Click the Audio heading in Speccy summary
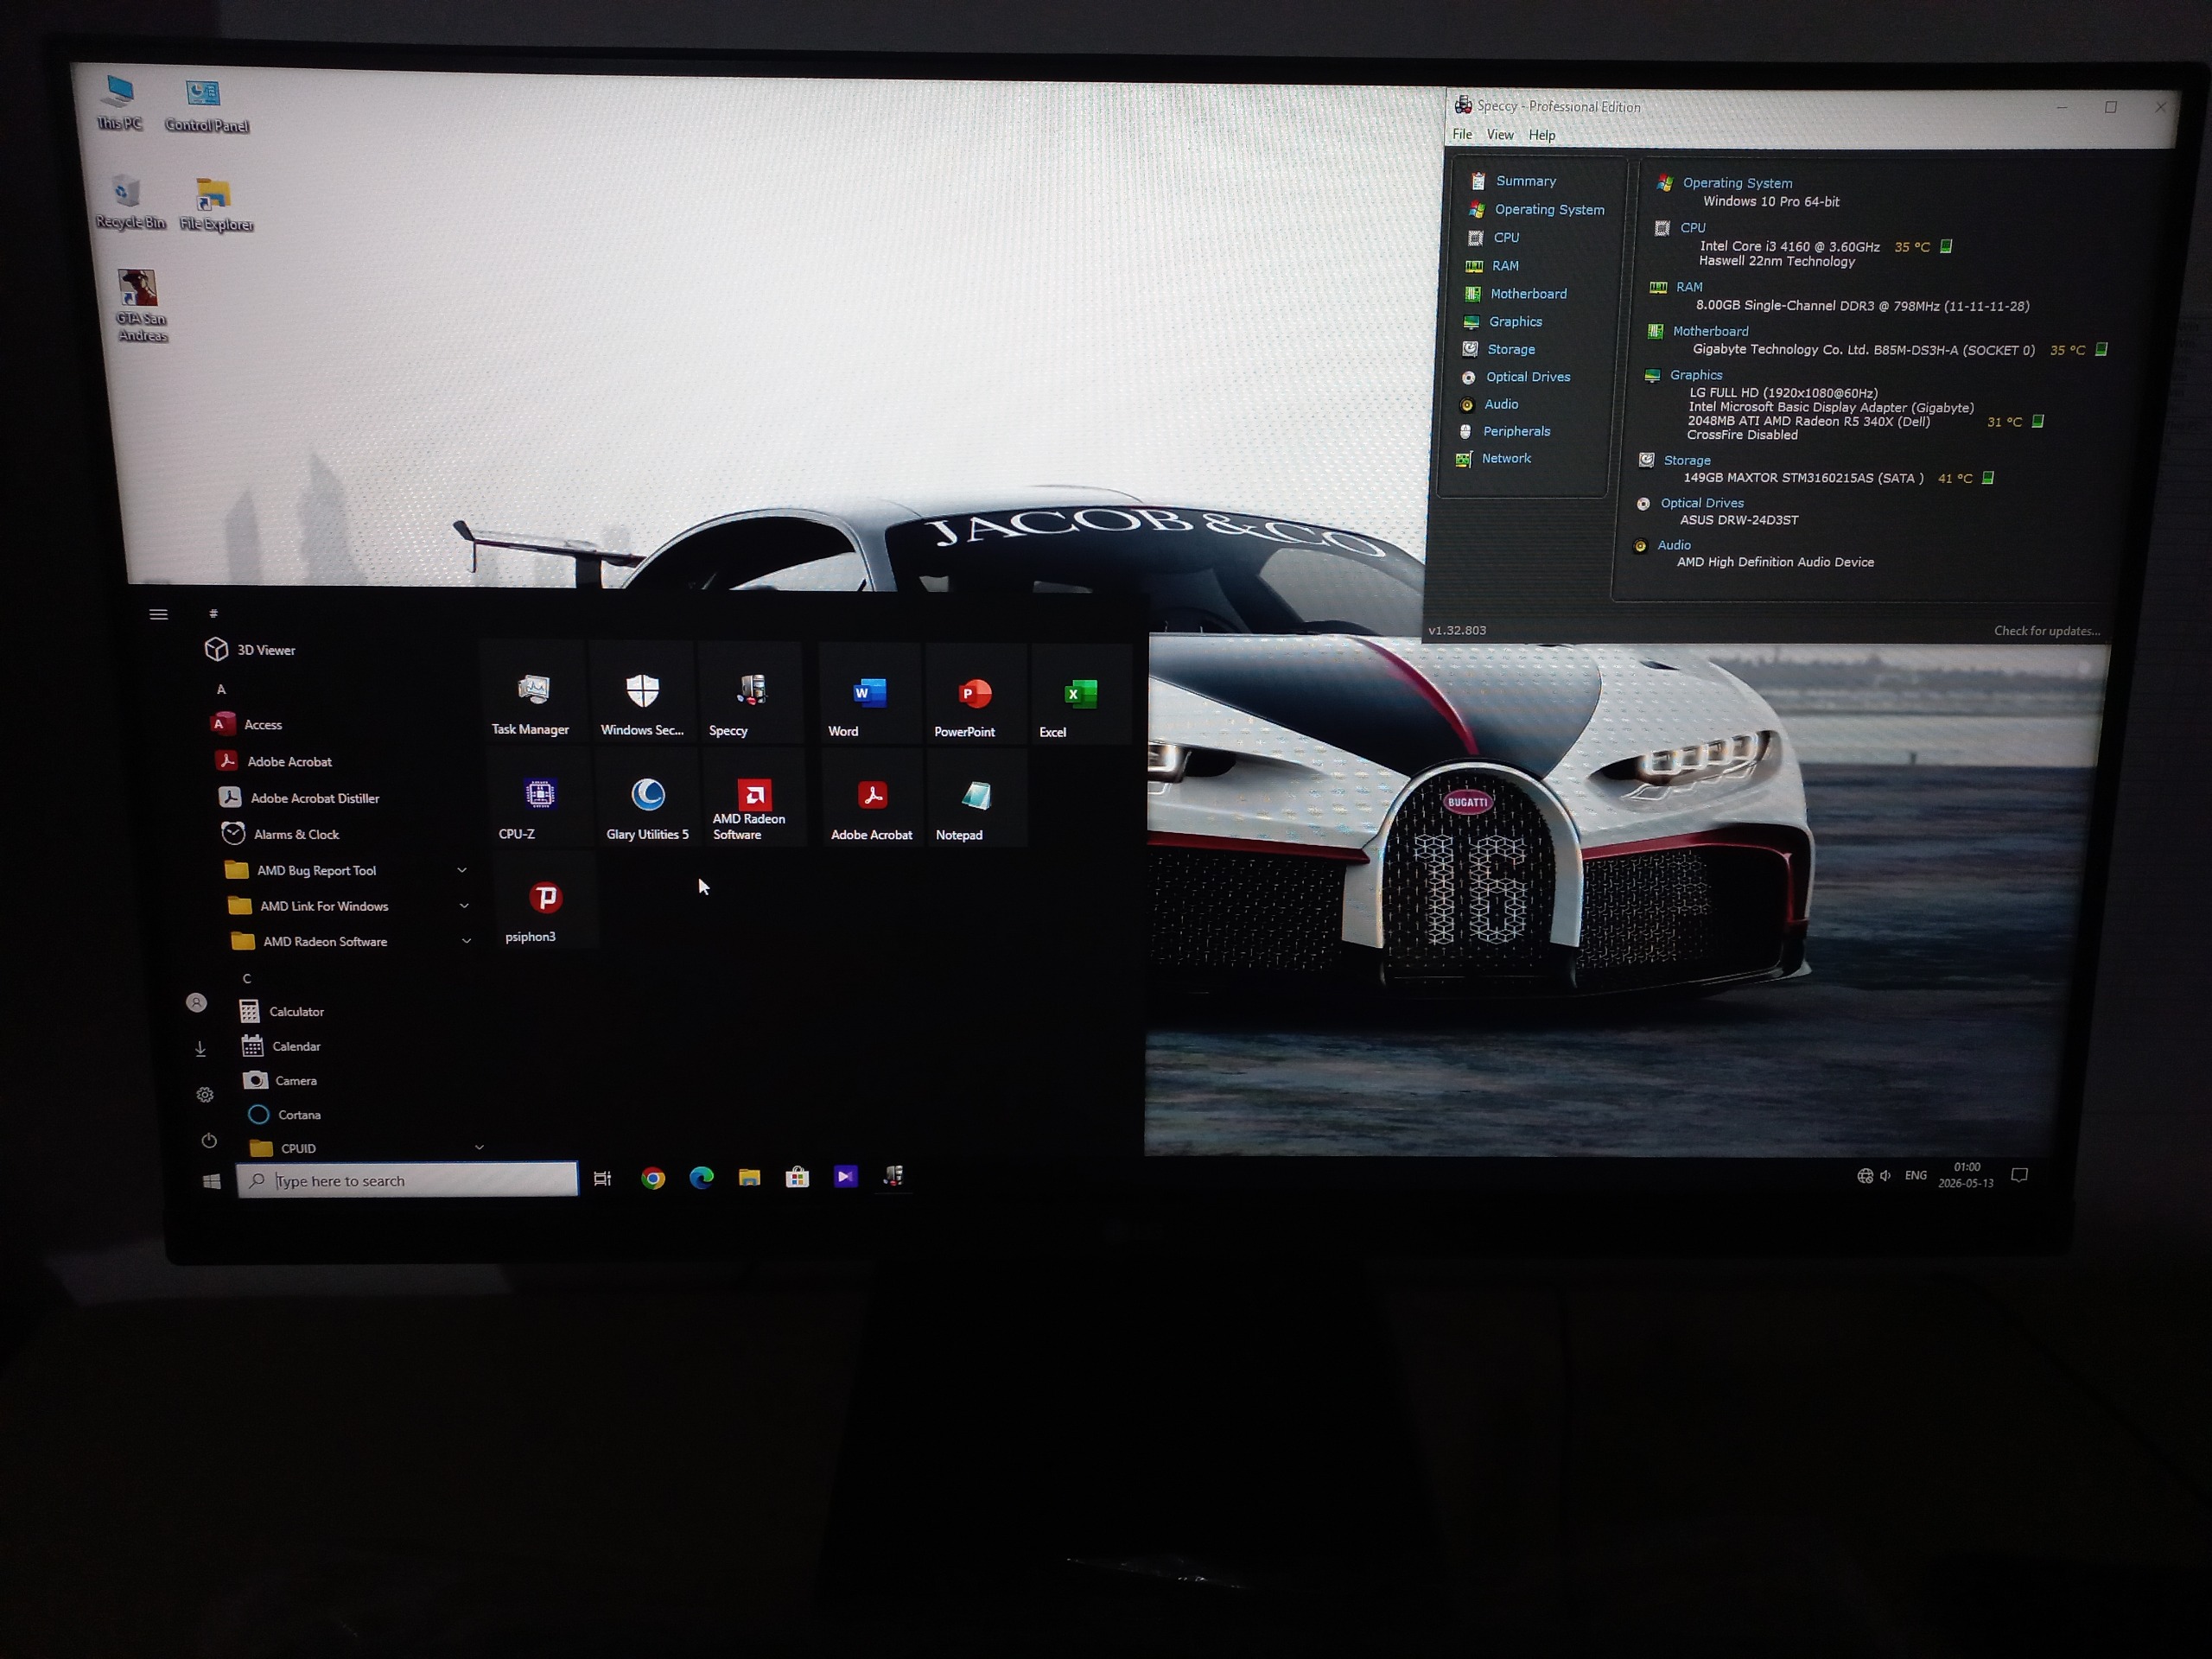The image size is (2212, 1659). pyautogui.click(x=1674, y=545)
